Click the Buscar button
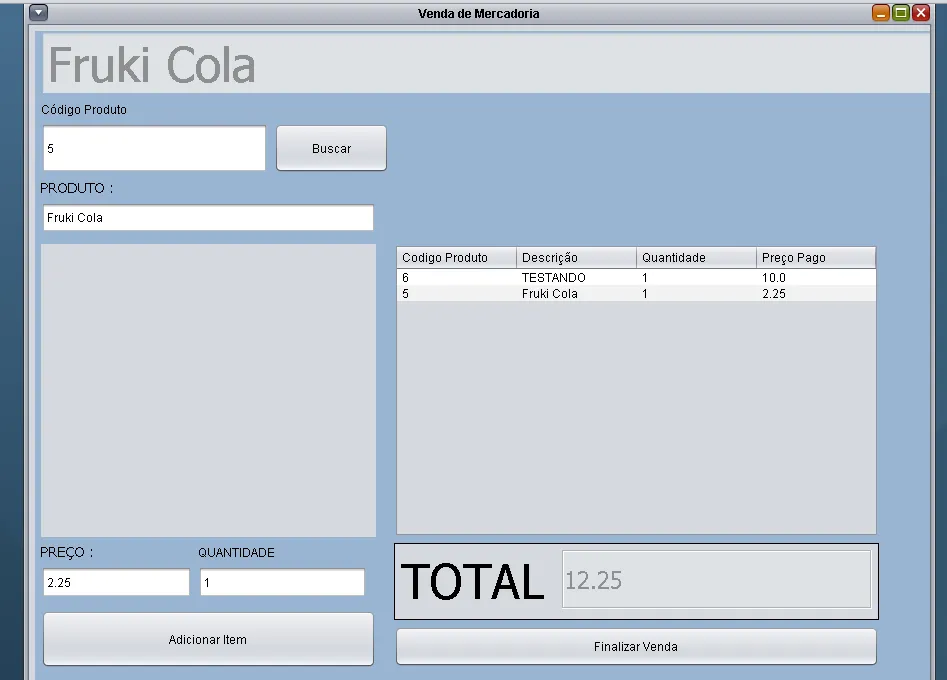 tap(332, 149)
